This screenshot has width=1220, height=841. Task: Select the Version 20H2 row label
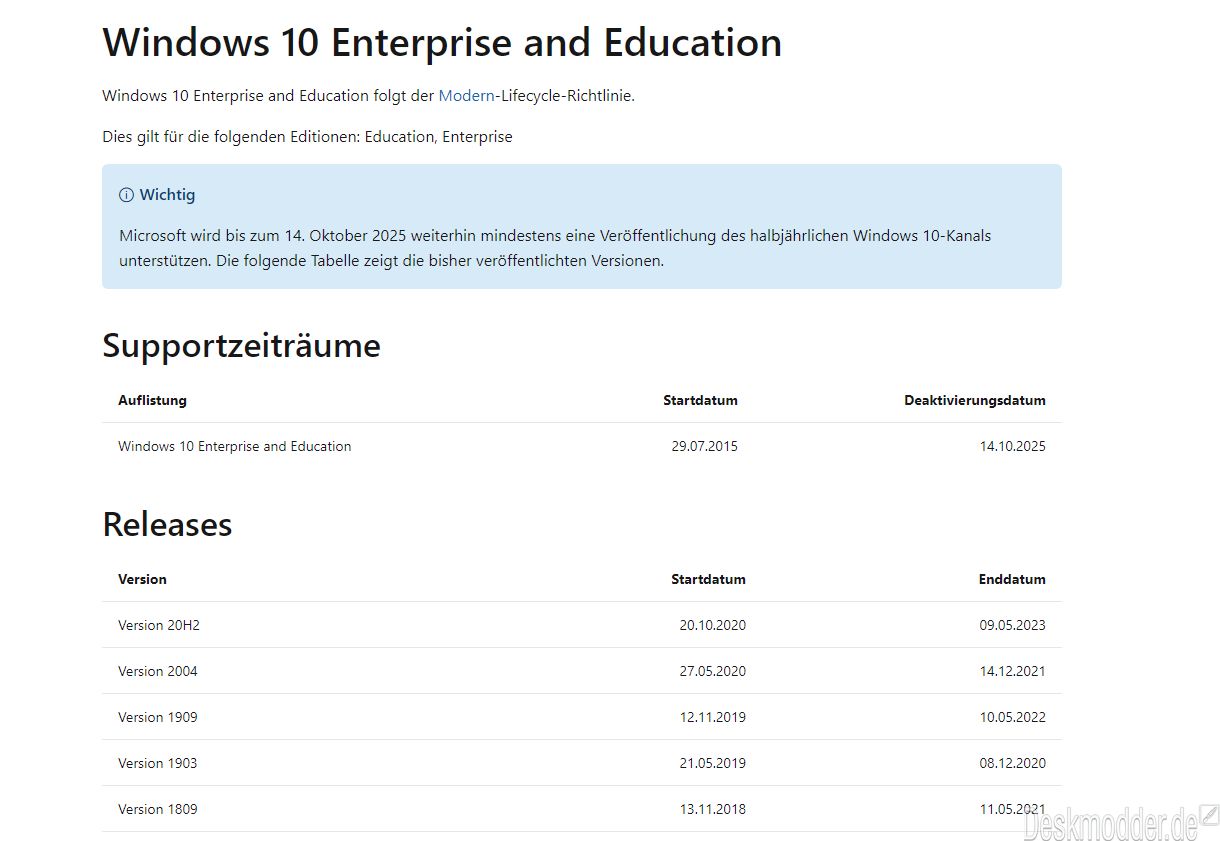159,625
